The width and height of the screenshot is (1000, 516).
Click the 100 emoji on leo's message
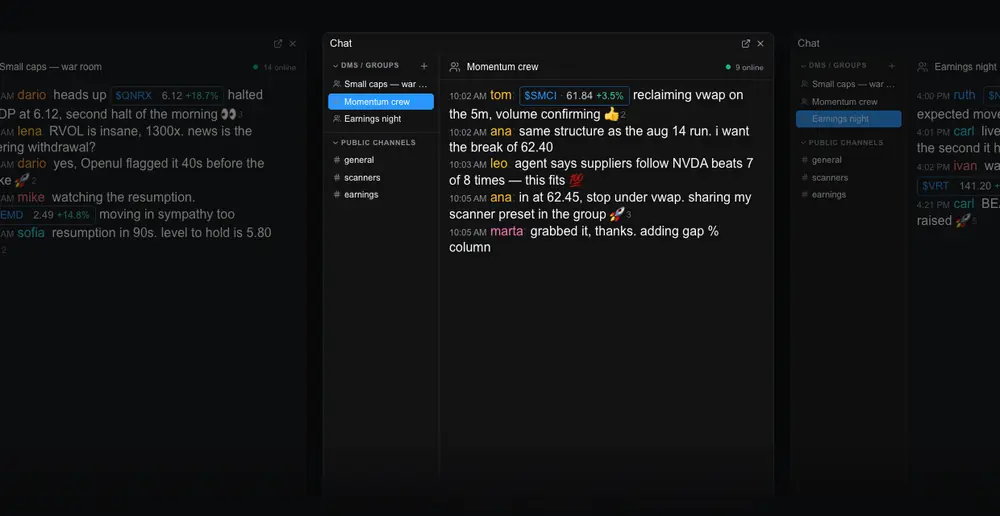pos(575,181)
